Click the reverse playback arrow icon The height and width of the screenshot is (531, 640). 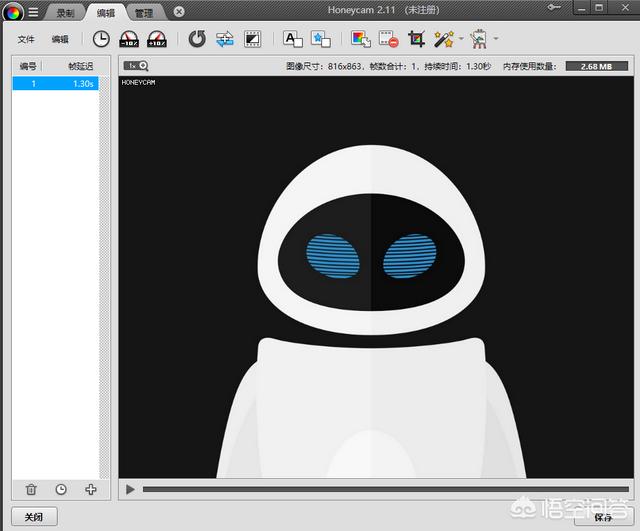(x=197, y=39)
